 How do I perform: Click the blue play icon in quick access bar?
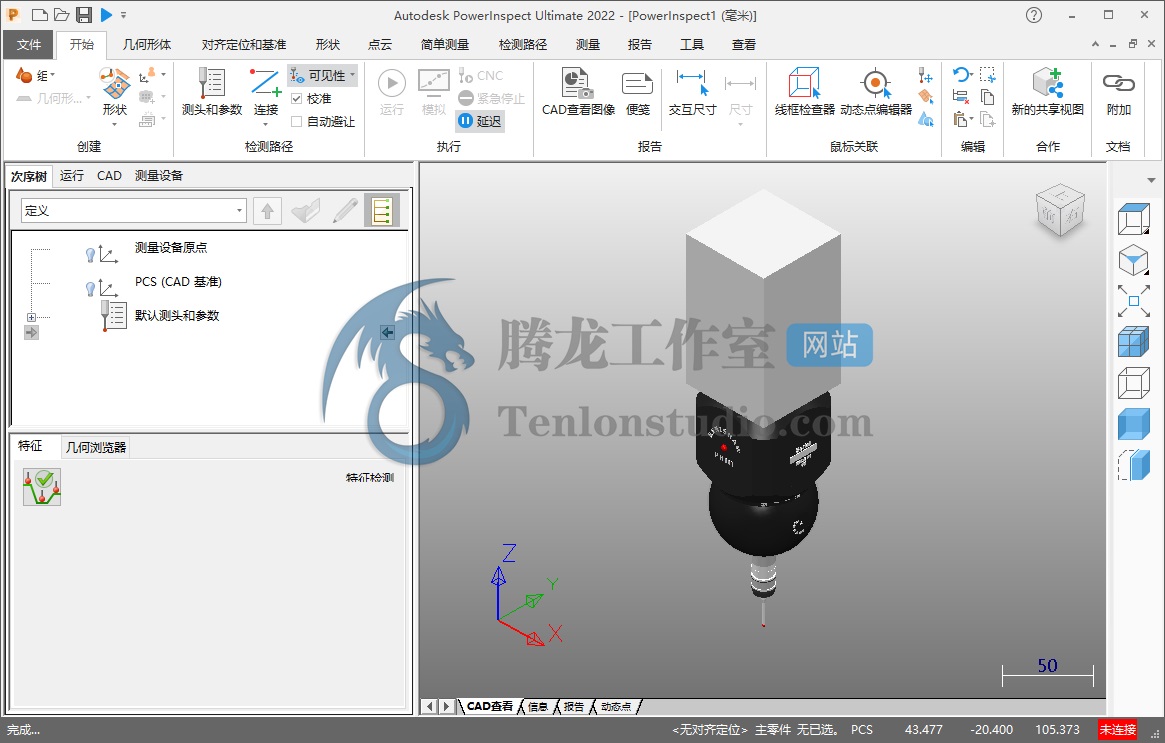(106, 15)
